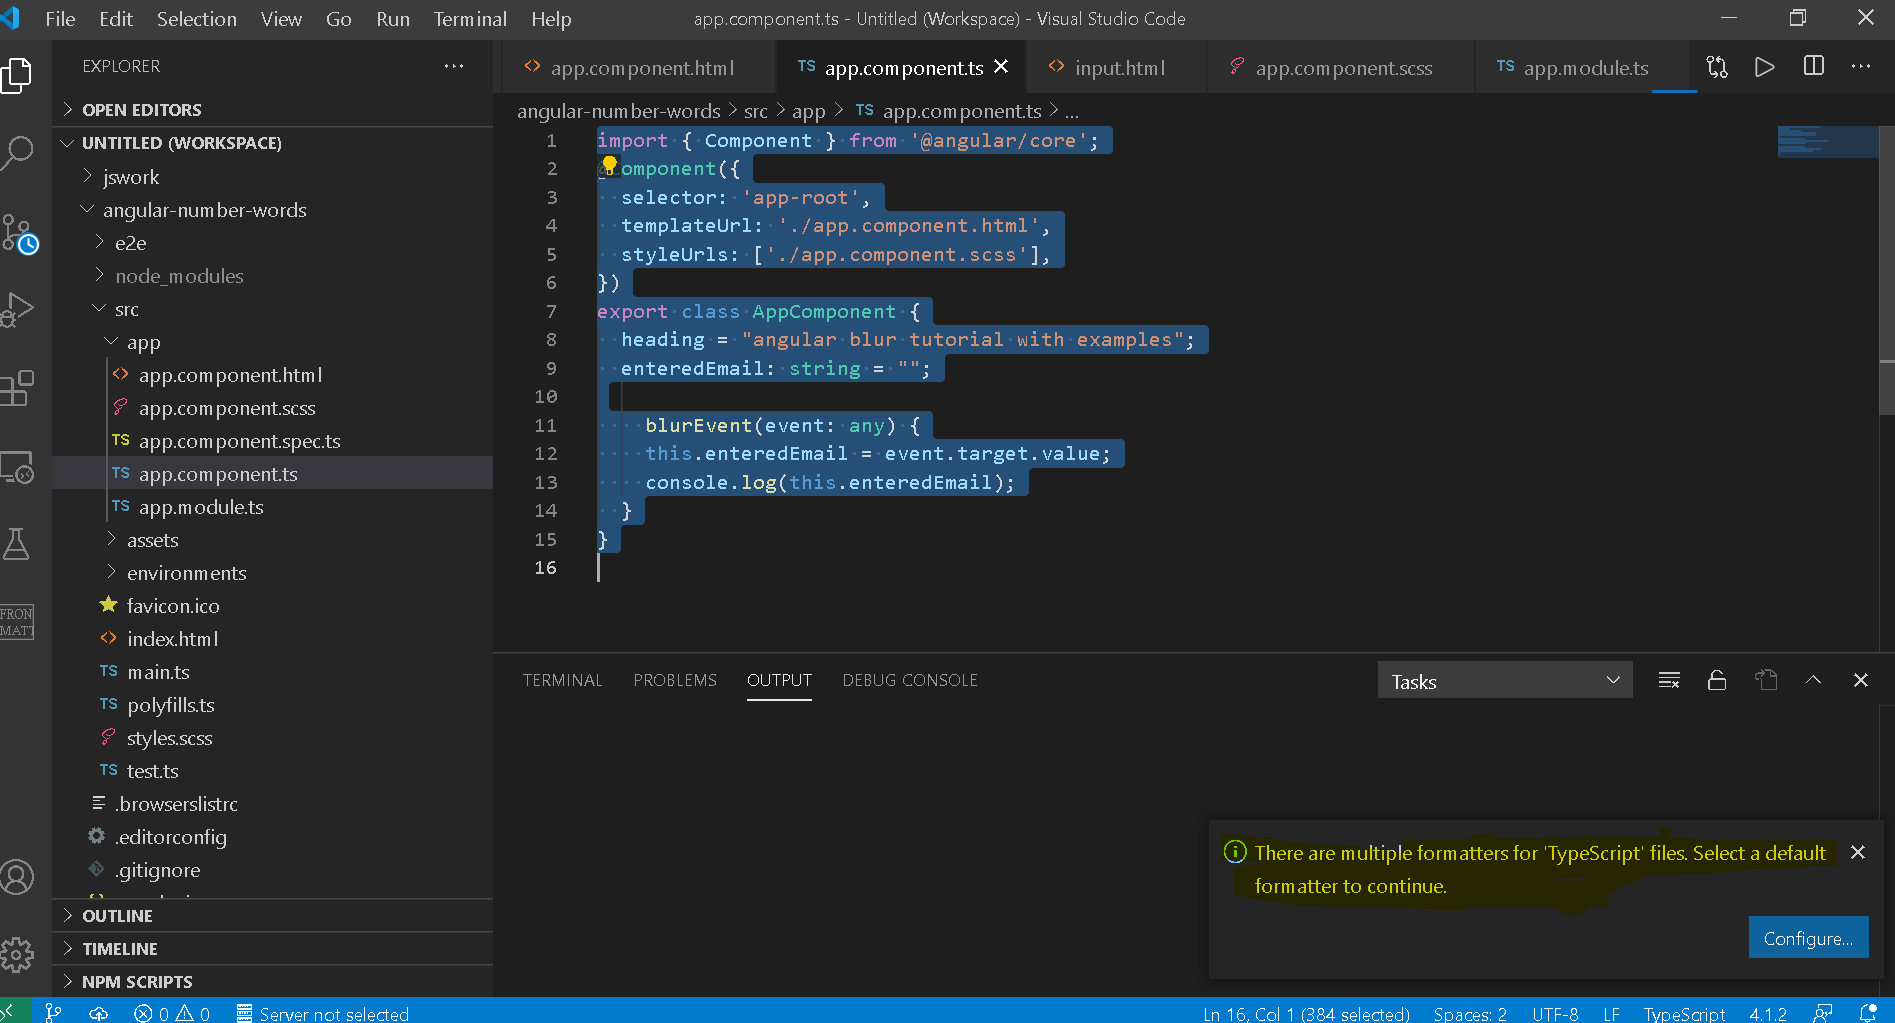Open the Remote Explorer view

point(17,467)
